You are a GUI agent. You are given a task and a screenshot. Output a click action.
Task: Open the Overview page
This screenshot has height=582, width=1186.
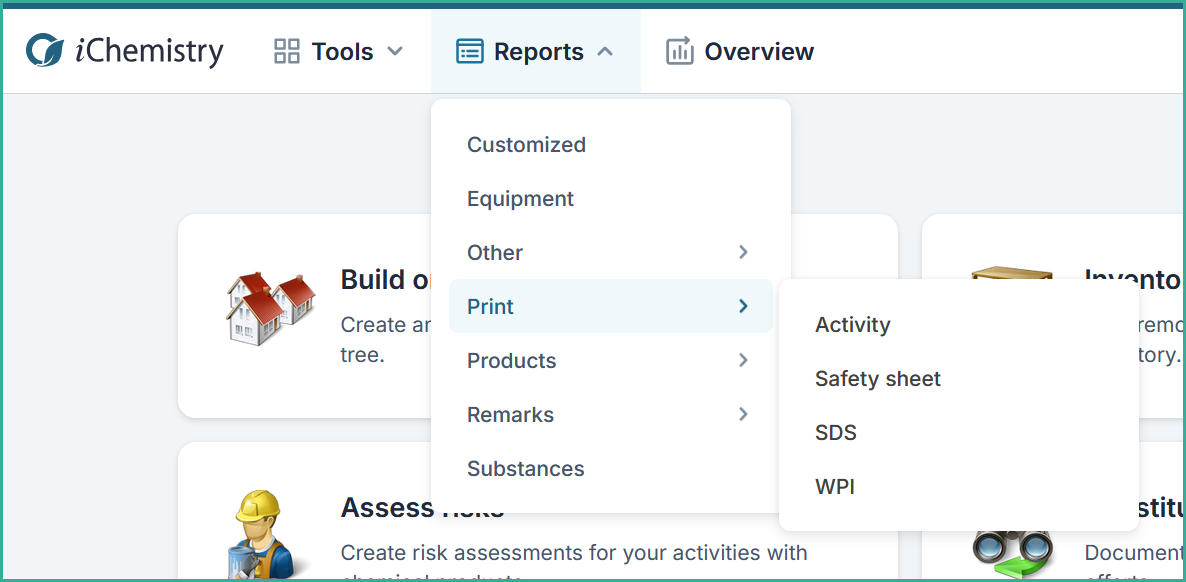tap(740, 51)
